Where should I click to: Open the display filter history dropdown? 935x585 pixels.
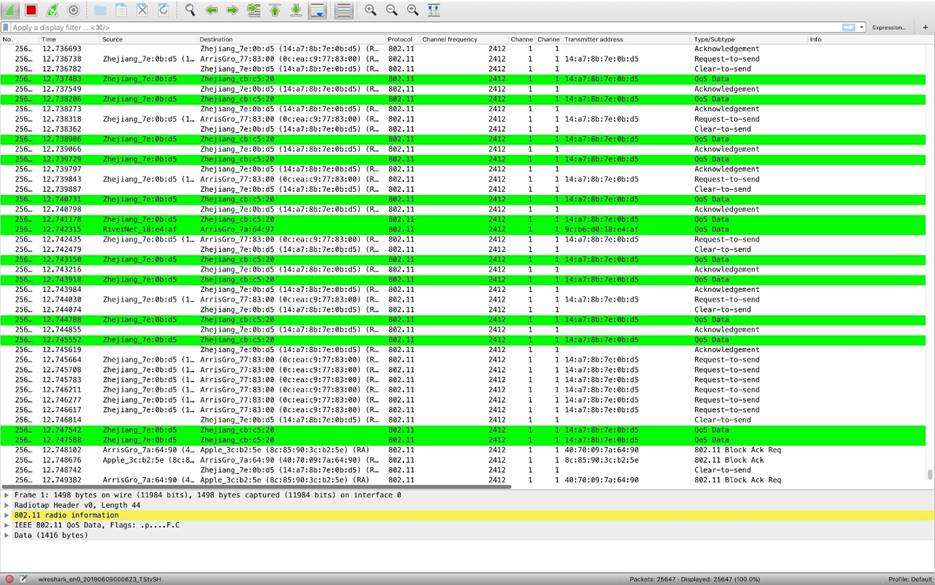click(861, 27)
